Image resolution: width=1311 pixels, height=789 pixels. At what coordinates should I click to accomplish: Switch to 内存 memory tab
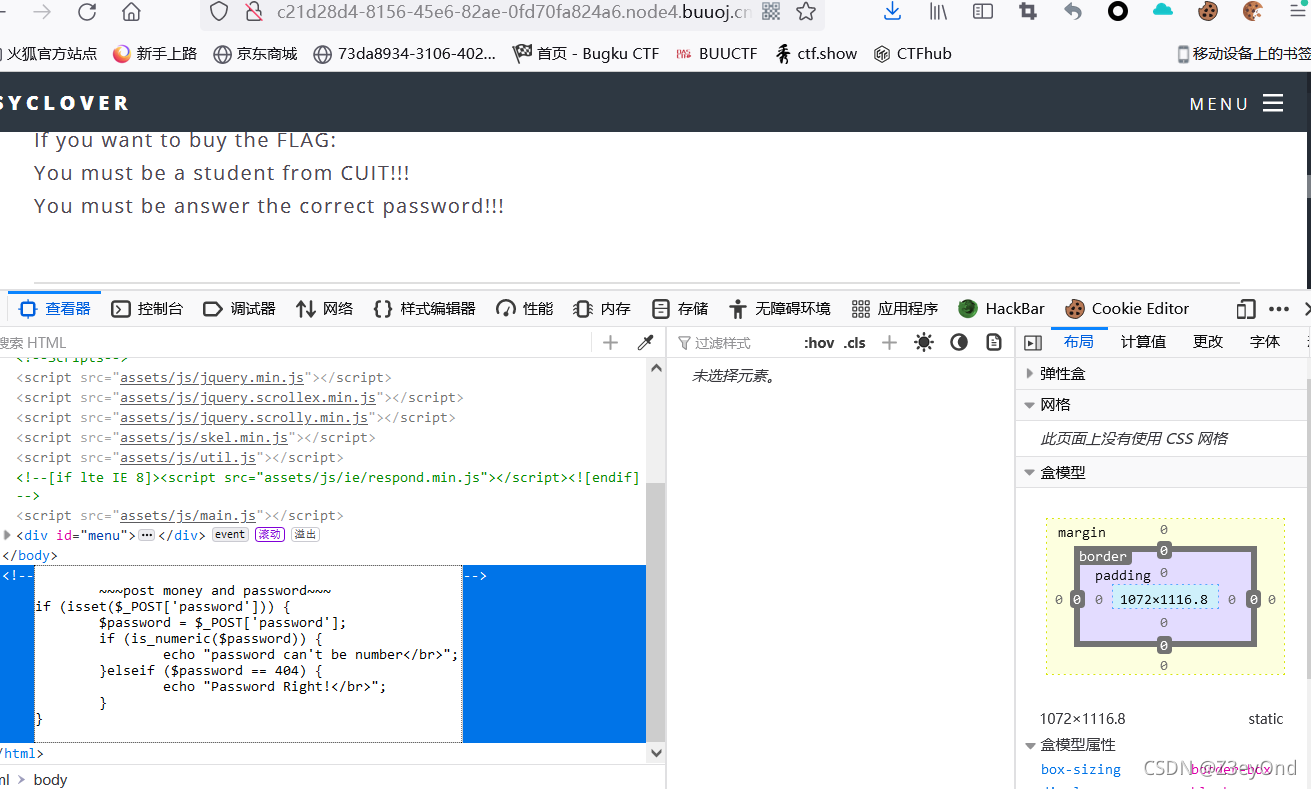[x=602, y=309]
